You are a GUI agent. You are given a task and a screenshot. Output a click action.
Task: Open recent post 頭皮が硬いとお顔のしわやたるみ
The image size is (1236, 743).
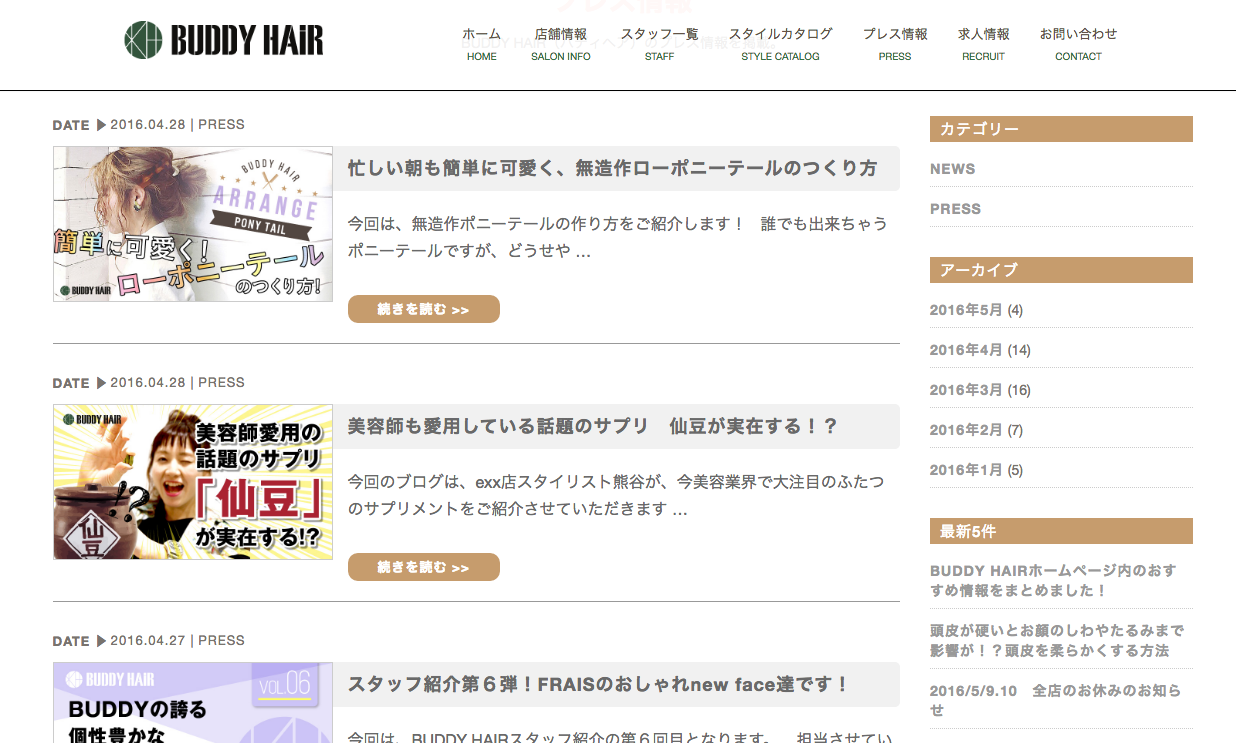click(1056, 640)
